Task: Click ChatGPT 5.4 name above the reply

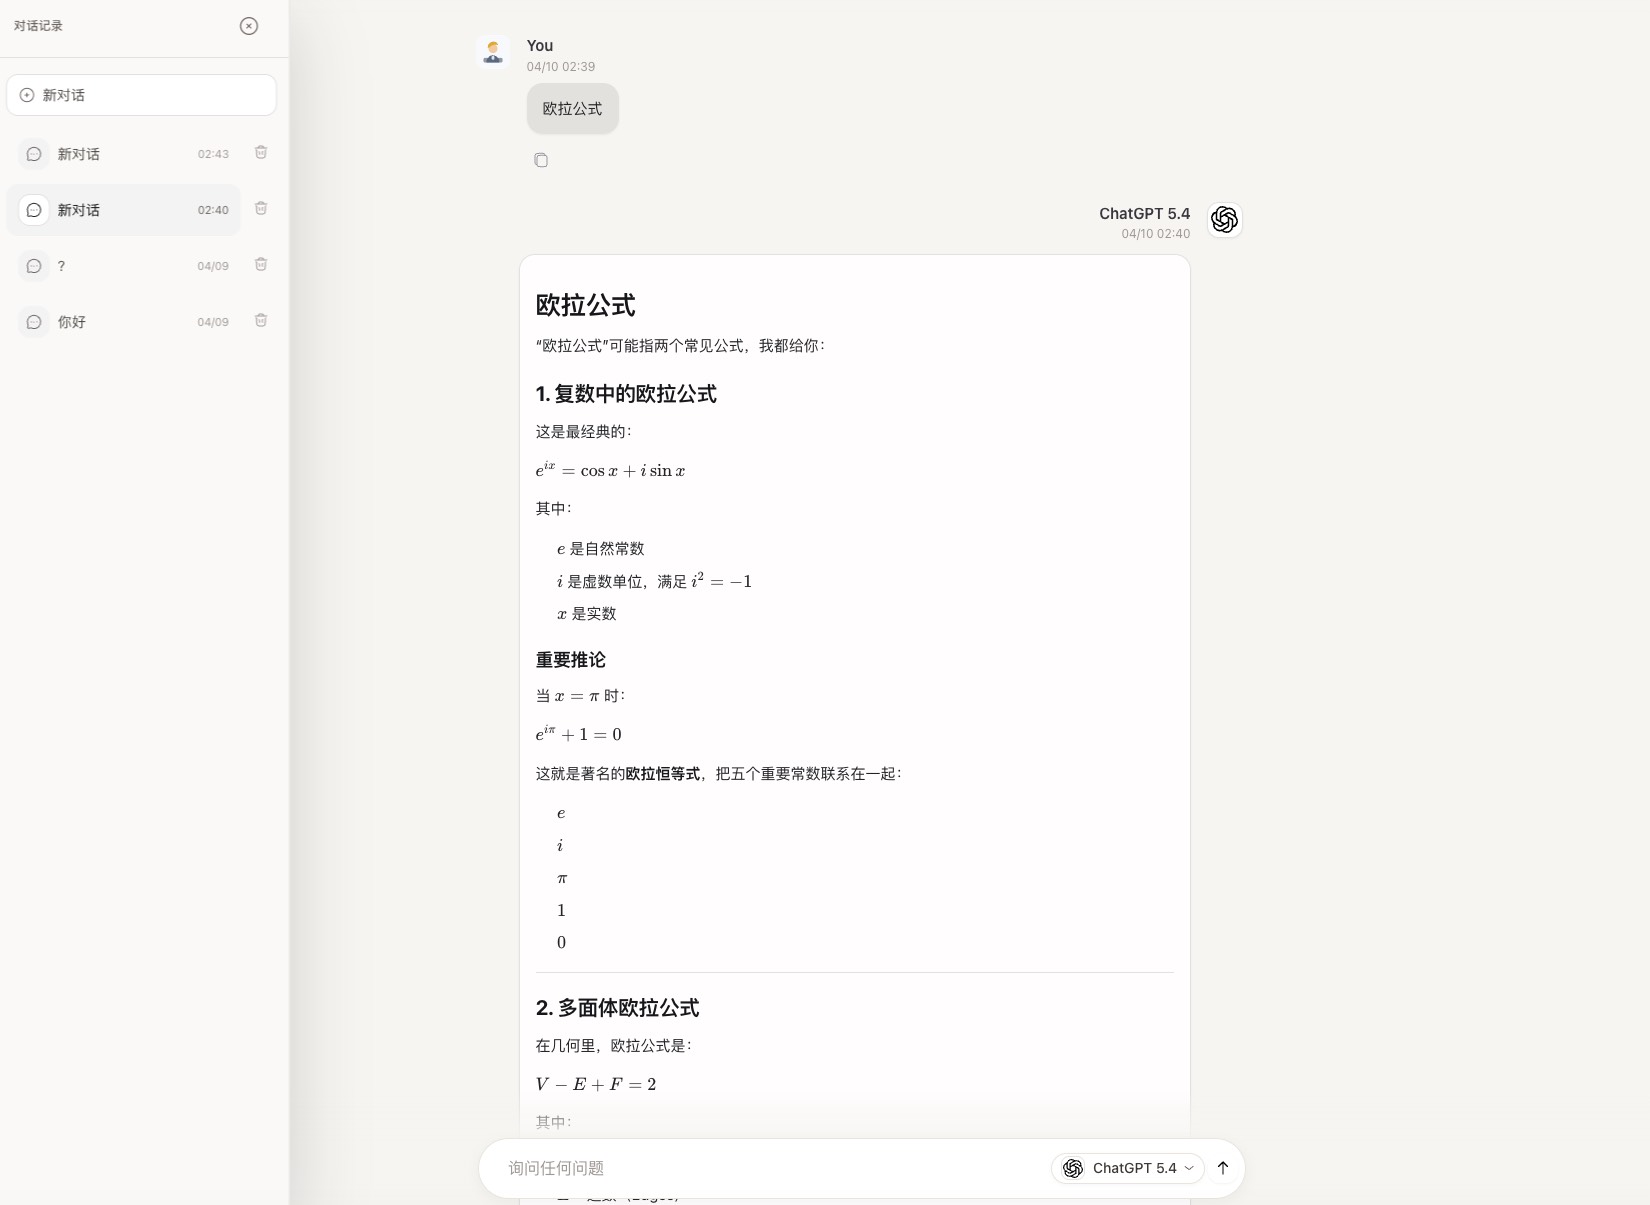Action: [1145, 214]
